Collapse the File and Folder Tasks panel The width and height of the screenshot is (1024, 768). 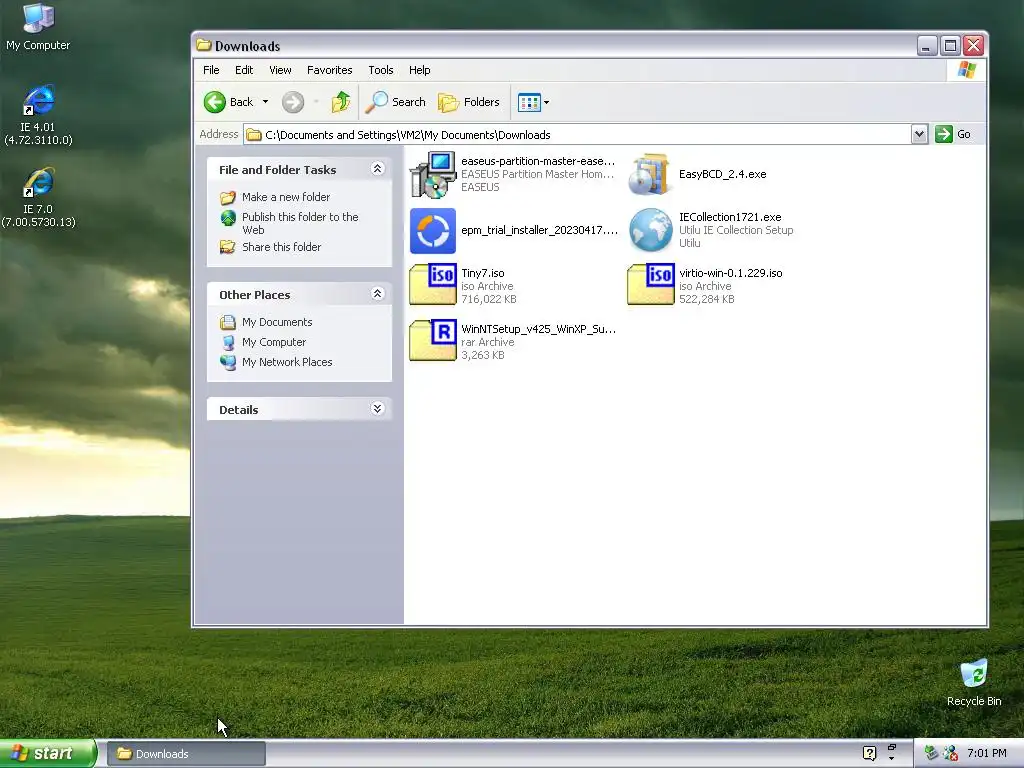(377, 169)
